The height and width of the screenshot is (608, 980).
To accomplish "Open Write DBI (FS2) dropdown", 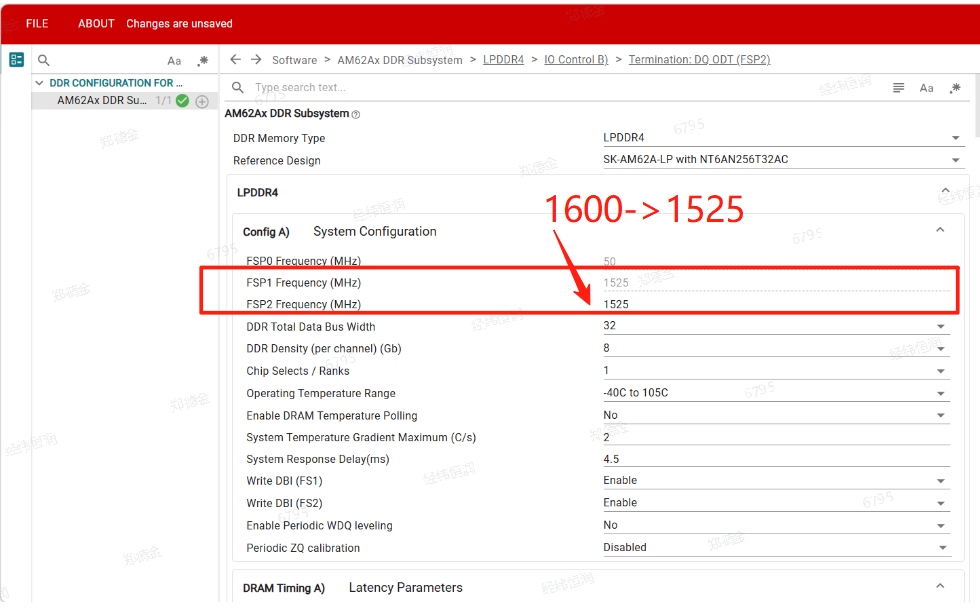I will [x=776, y=502].
